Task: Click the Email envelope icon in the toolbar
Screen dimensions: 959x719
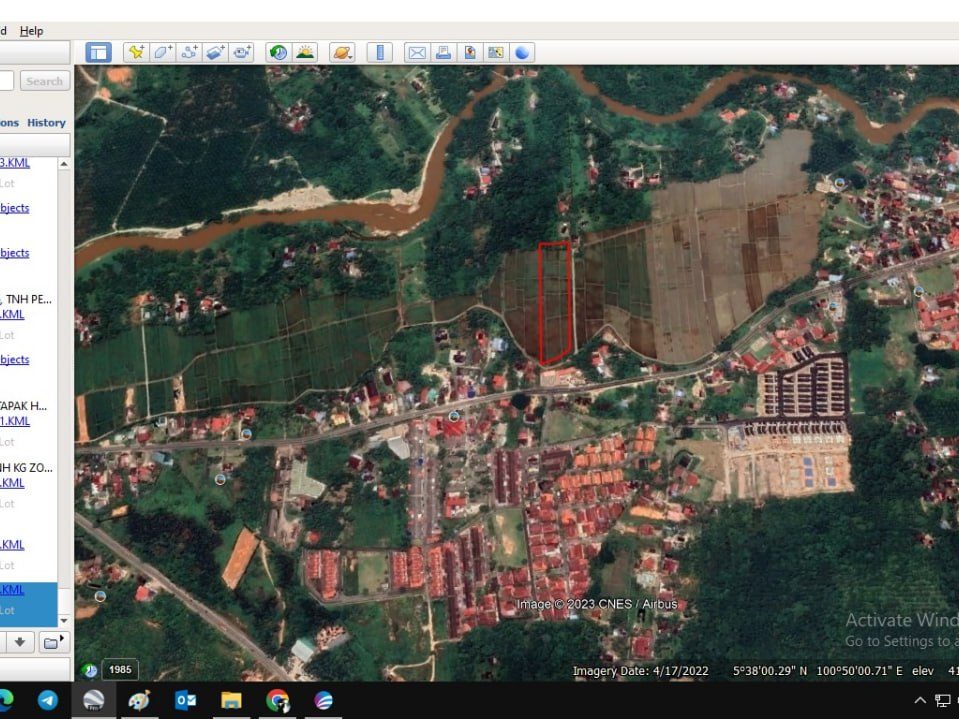Action: [x=417, y=53]
